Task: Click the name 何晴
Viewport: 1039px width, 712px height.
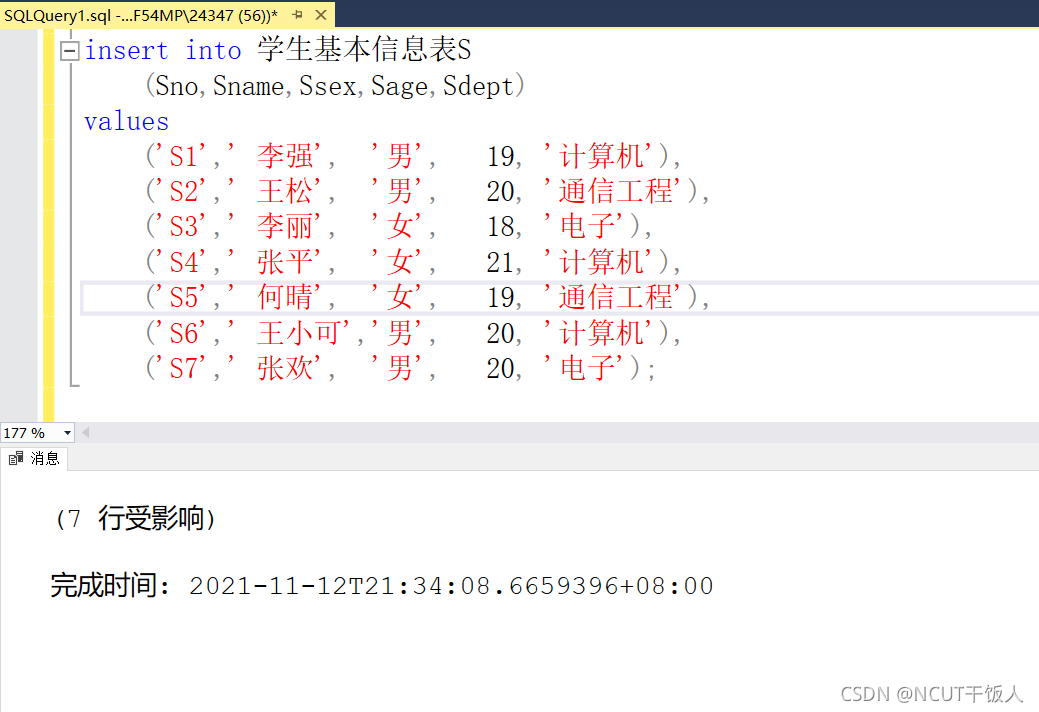Action: 285,297
